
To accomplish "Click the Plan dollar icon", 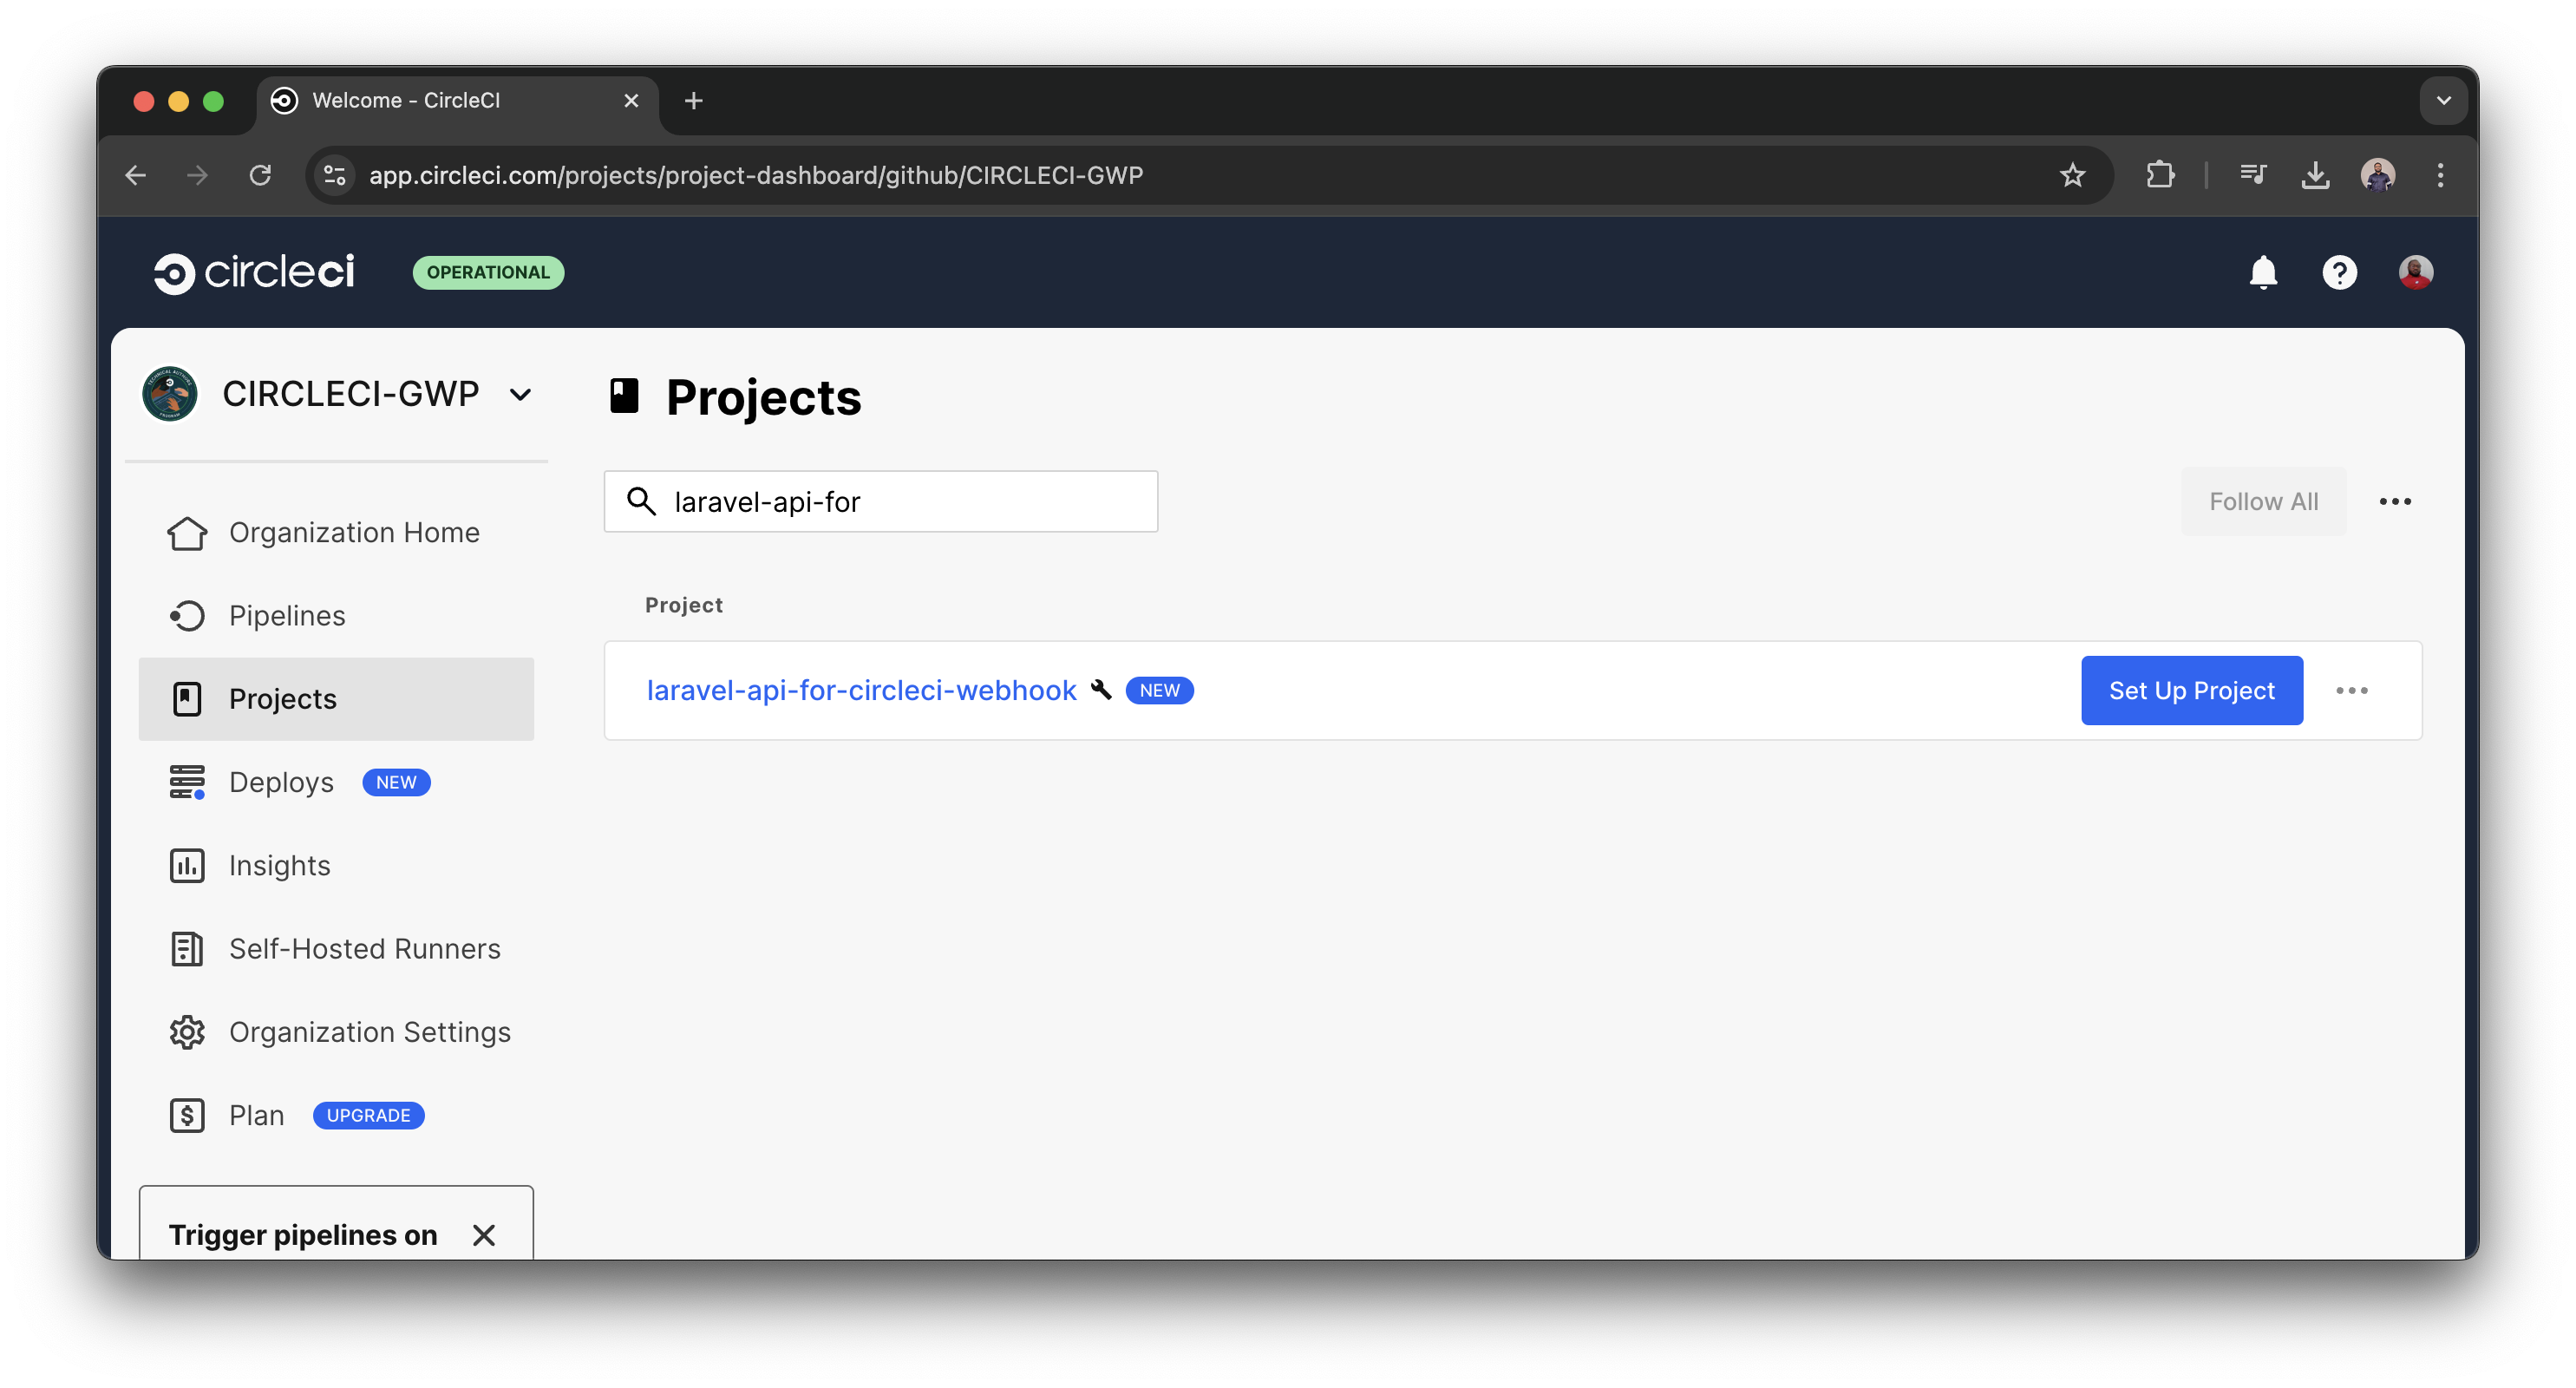I will 187,1114.
